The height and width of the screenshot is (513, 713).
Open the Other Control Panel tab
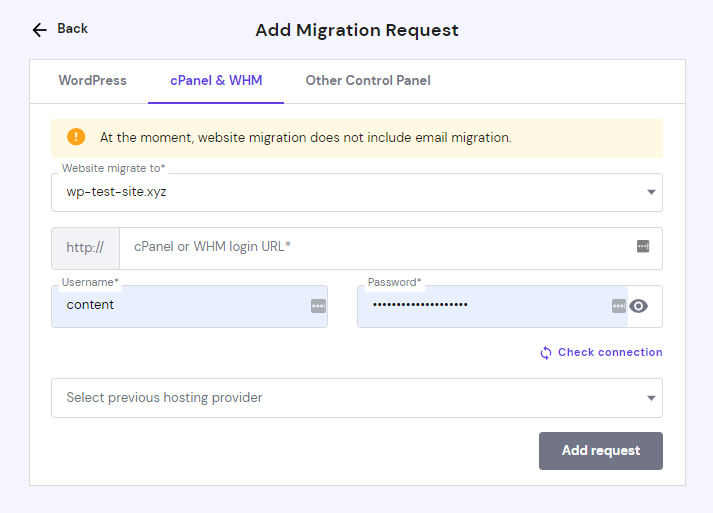point(368,81)
